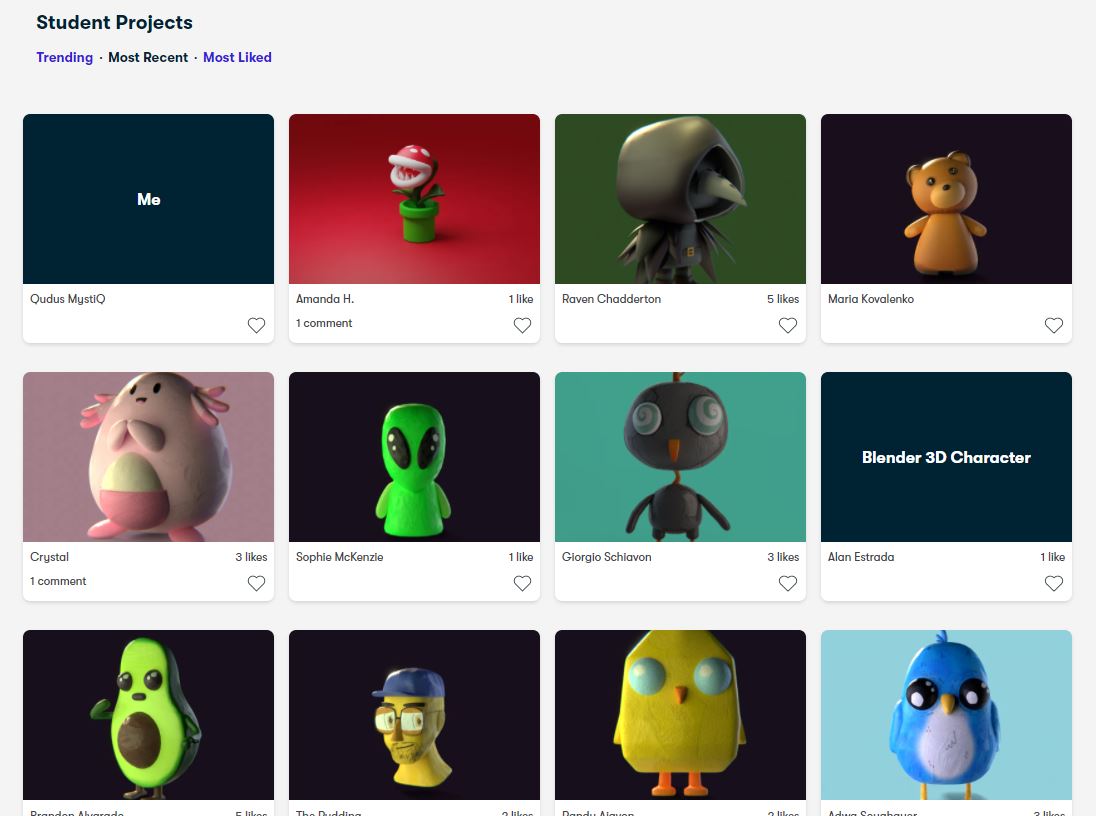Image resolution: width=1096 pixels, height=816 pixels.
Task: Click heart icon on Giorgio Schiavon's card
Action: (788, 583)
